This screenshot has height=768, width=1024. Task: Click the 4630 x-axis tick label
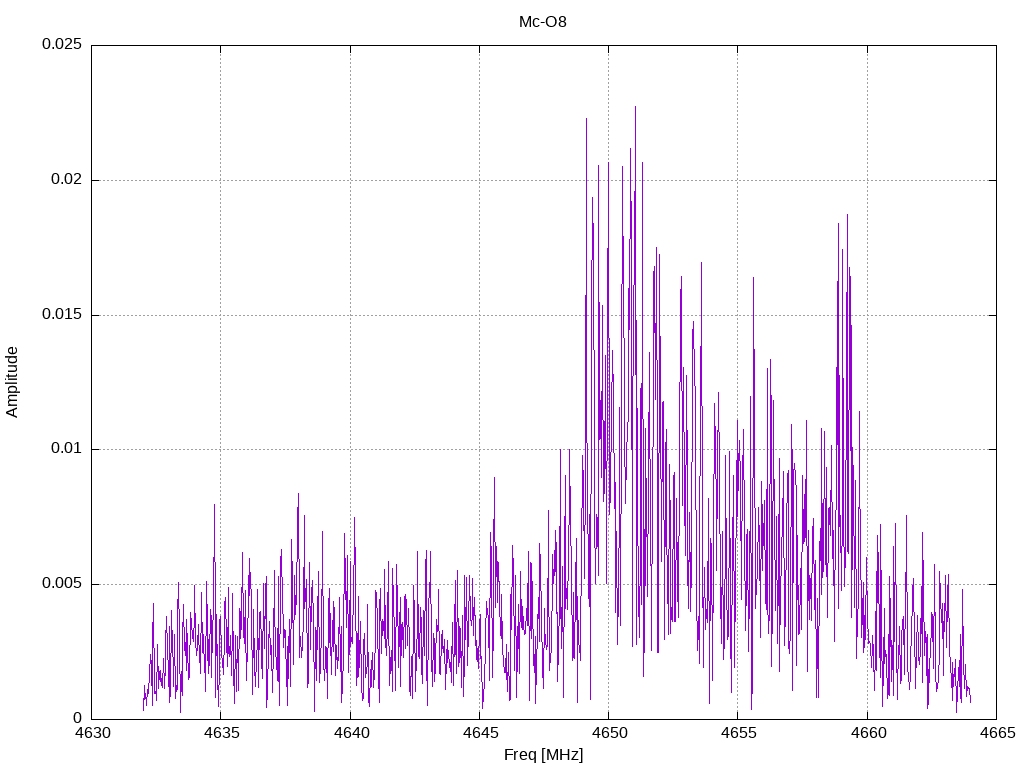pyautogui.click(x=93, y=733)
